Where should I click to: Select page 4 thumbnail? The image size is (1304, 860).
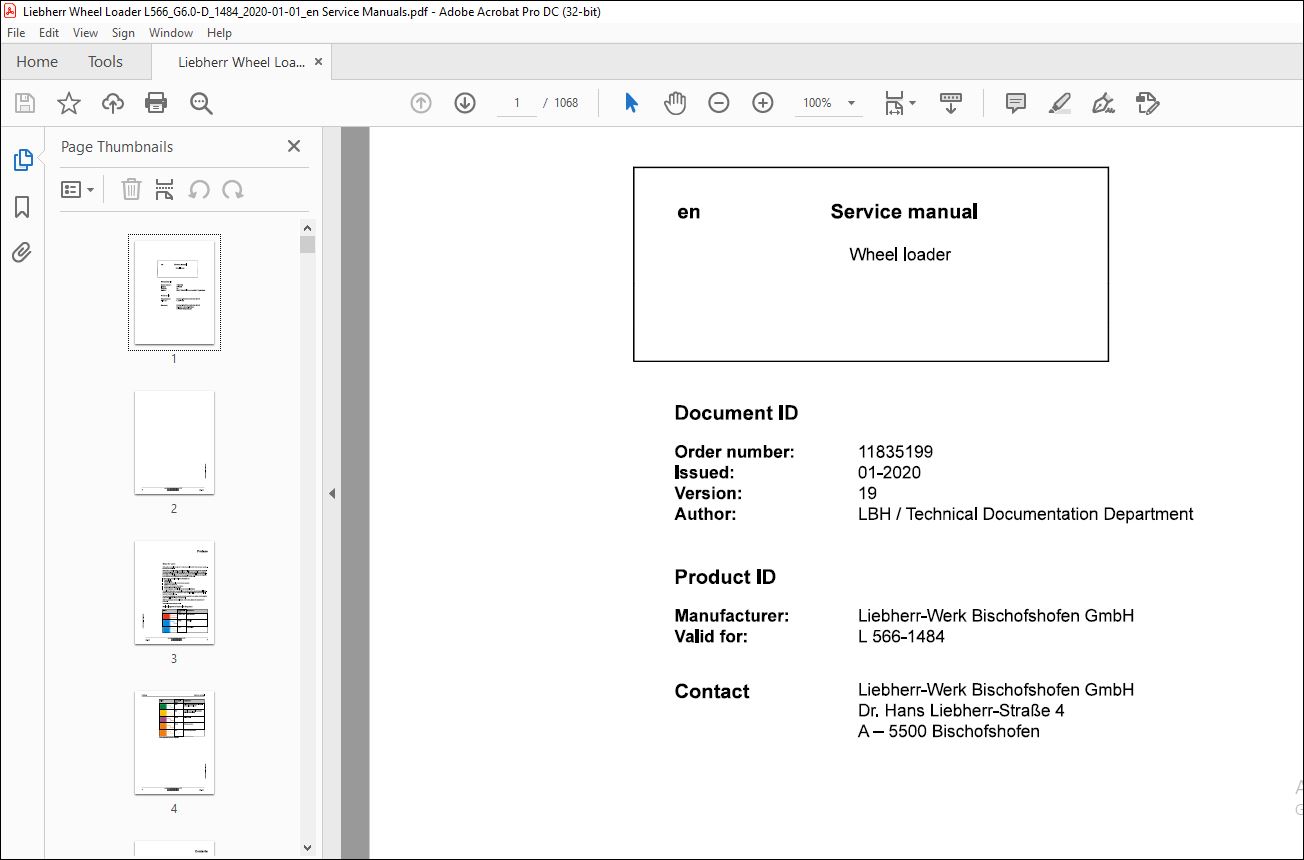click(x=174, y=742)
